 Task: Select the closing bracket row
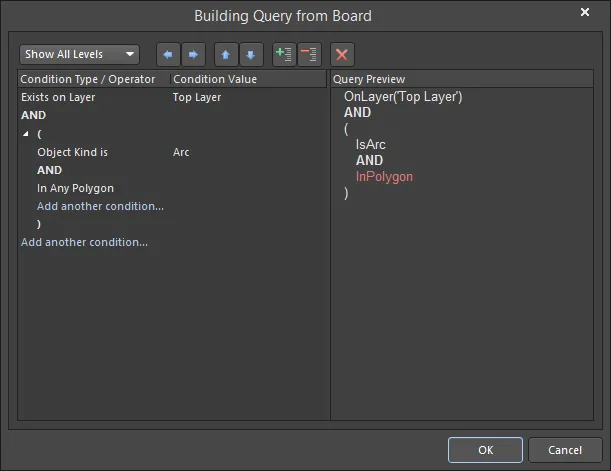point(39,224)
